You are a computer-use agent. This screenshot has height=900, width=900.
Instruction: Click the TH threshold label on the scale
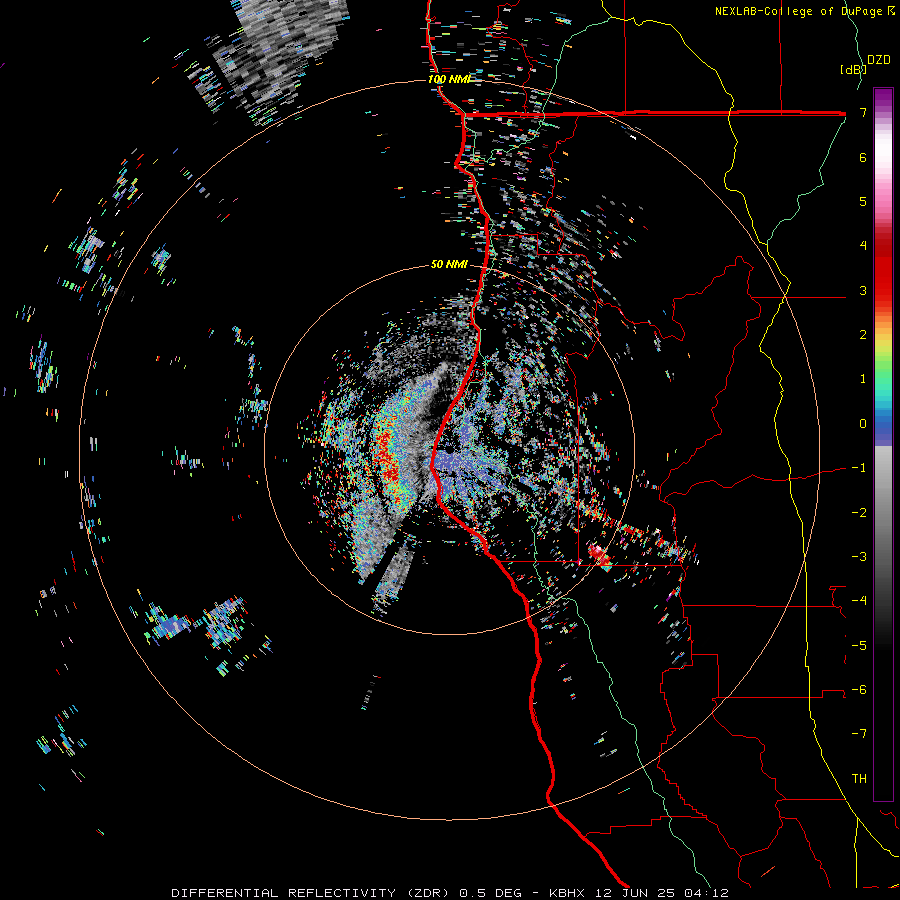(x=859, y=779)
